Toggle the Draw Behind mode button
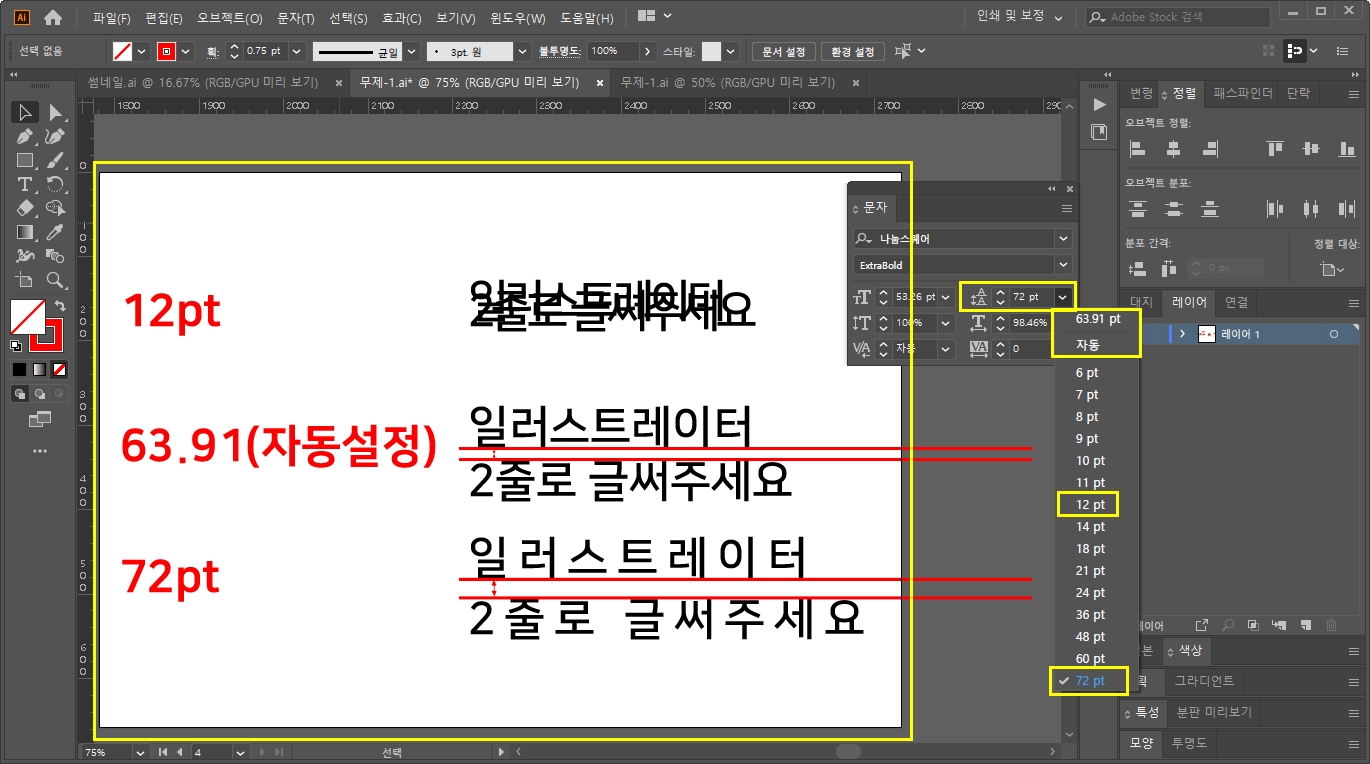This screenshot has width=1370, height=764. (x=40, y=394)
